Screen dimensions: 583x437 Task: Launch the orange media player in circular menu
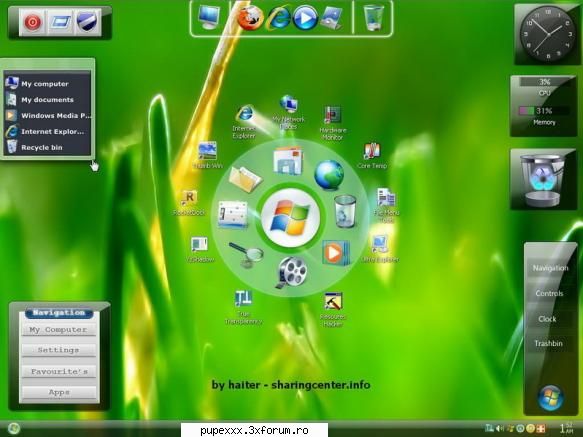[336, 253]
